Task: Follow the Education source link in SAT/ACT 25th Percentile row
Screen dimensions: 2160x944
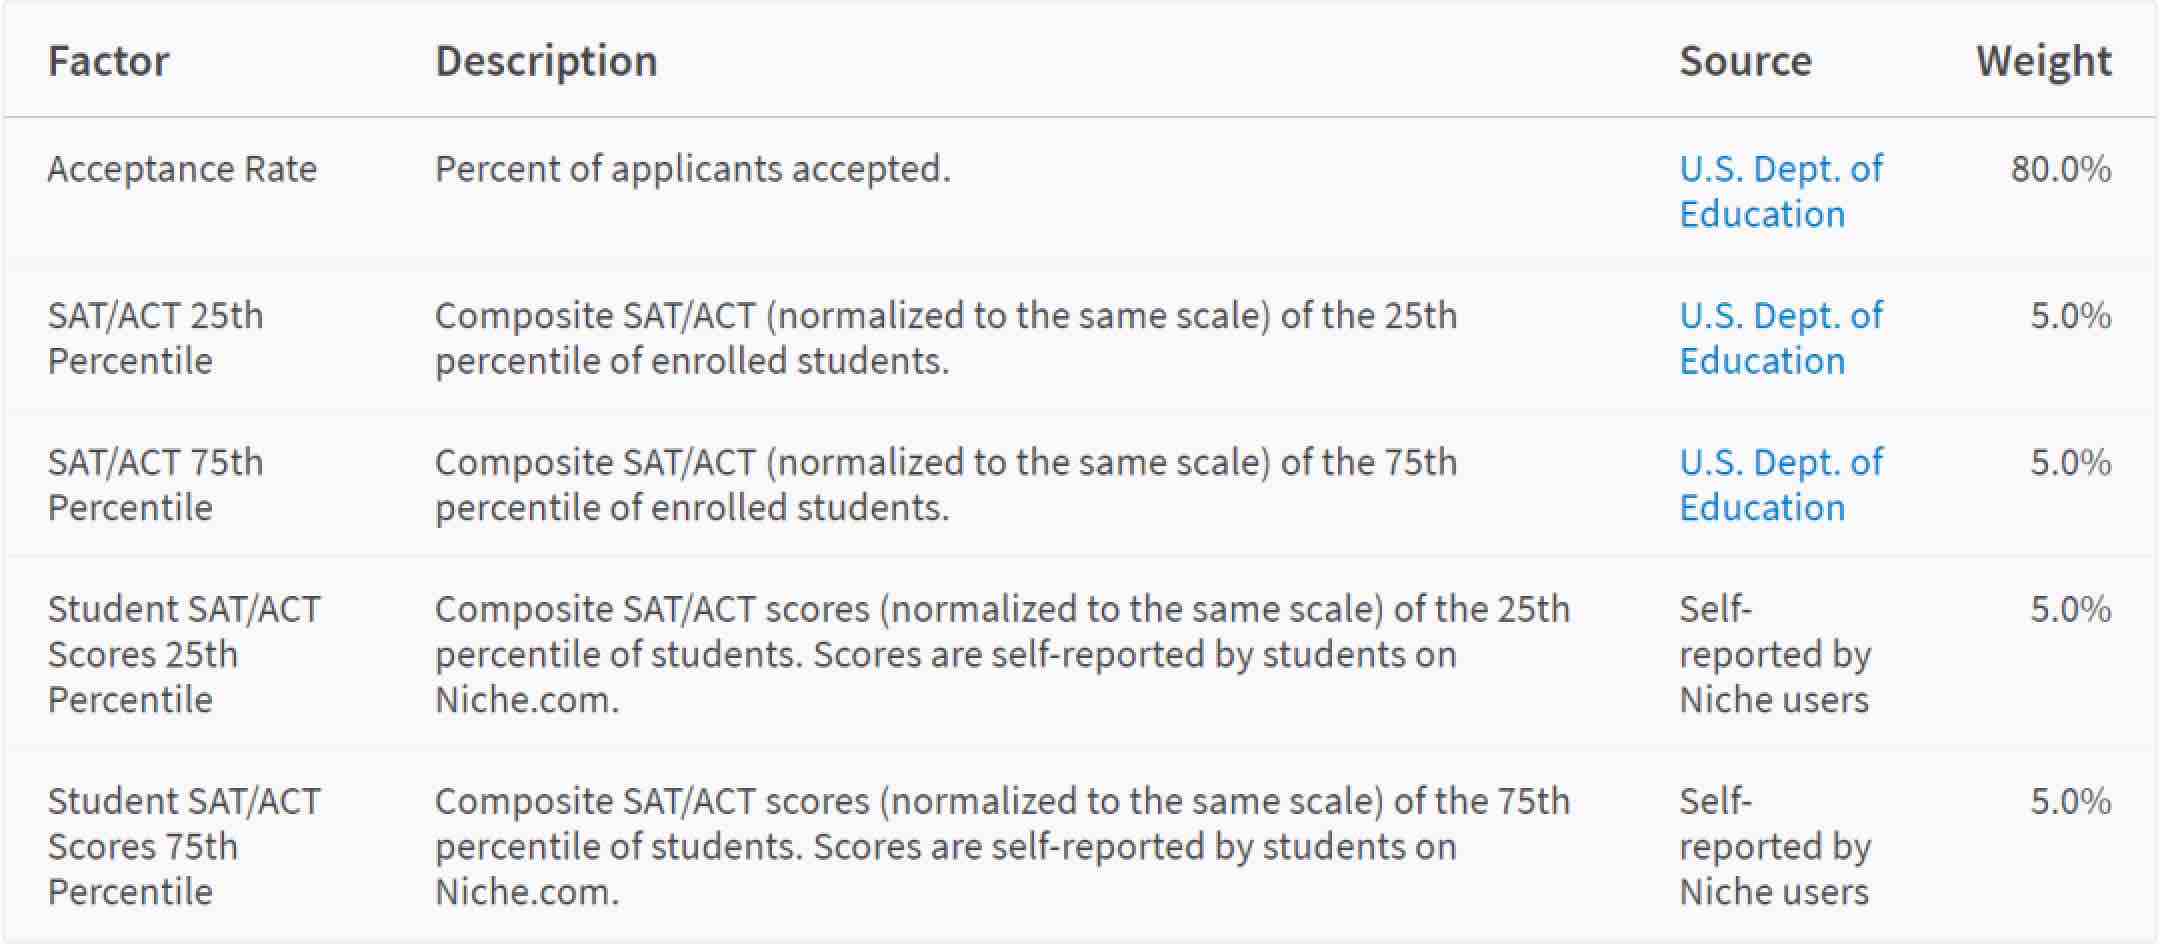Action: pos(1780,338)
